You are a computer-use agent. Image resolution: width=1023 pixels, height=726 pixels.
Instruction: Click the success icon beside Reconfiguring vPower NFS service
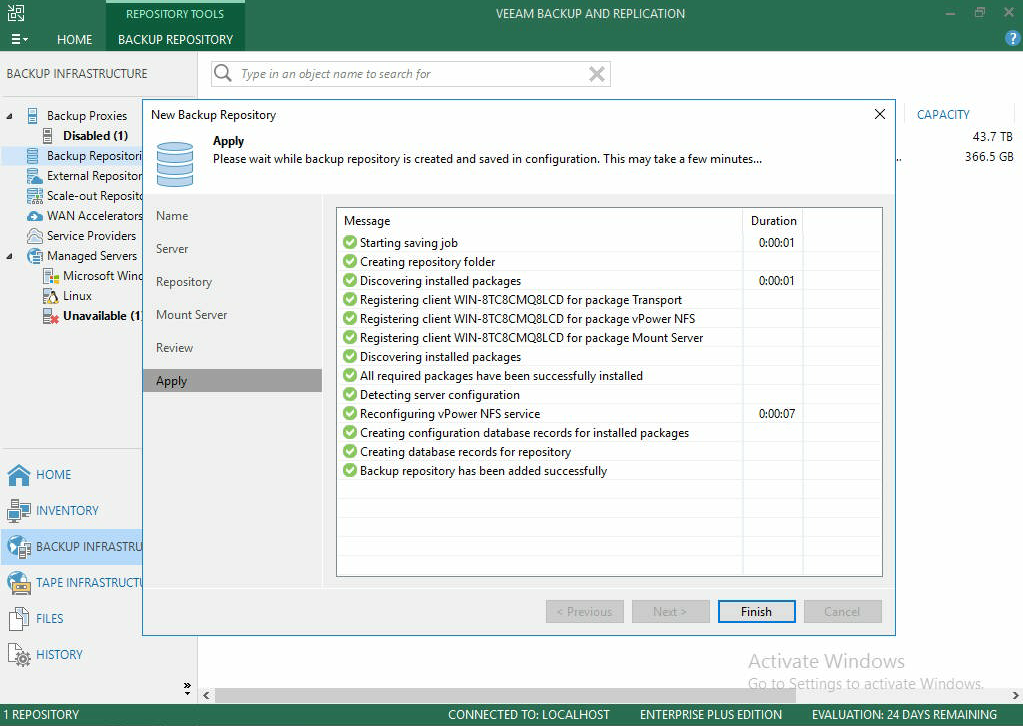click(x=350, y=414)
